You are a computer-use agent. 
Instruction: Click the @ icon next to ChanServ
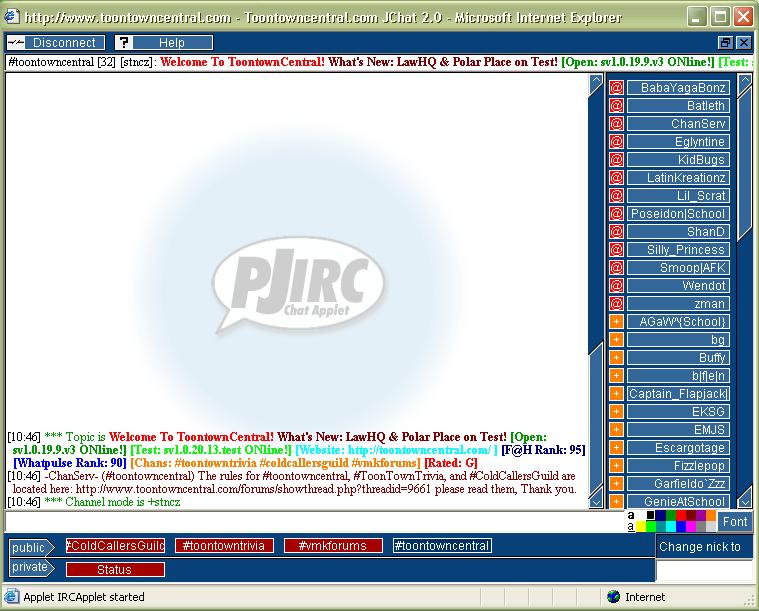point(616,123)
